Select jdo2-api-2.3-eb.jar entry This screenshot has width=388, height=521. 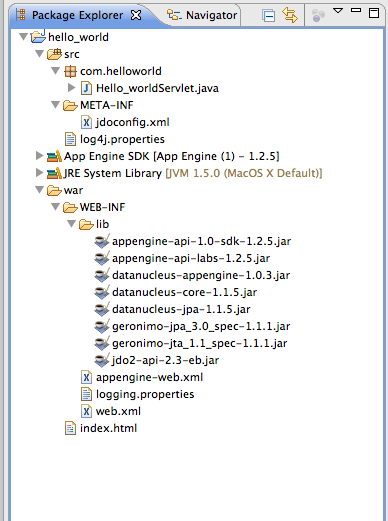tap(165, 360)
